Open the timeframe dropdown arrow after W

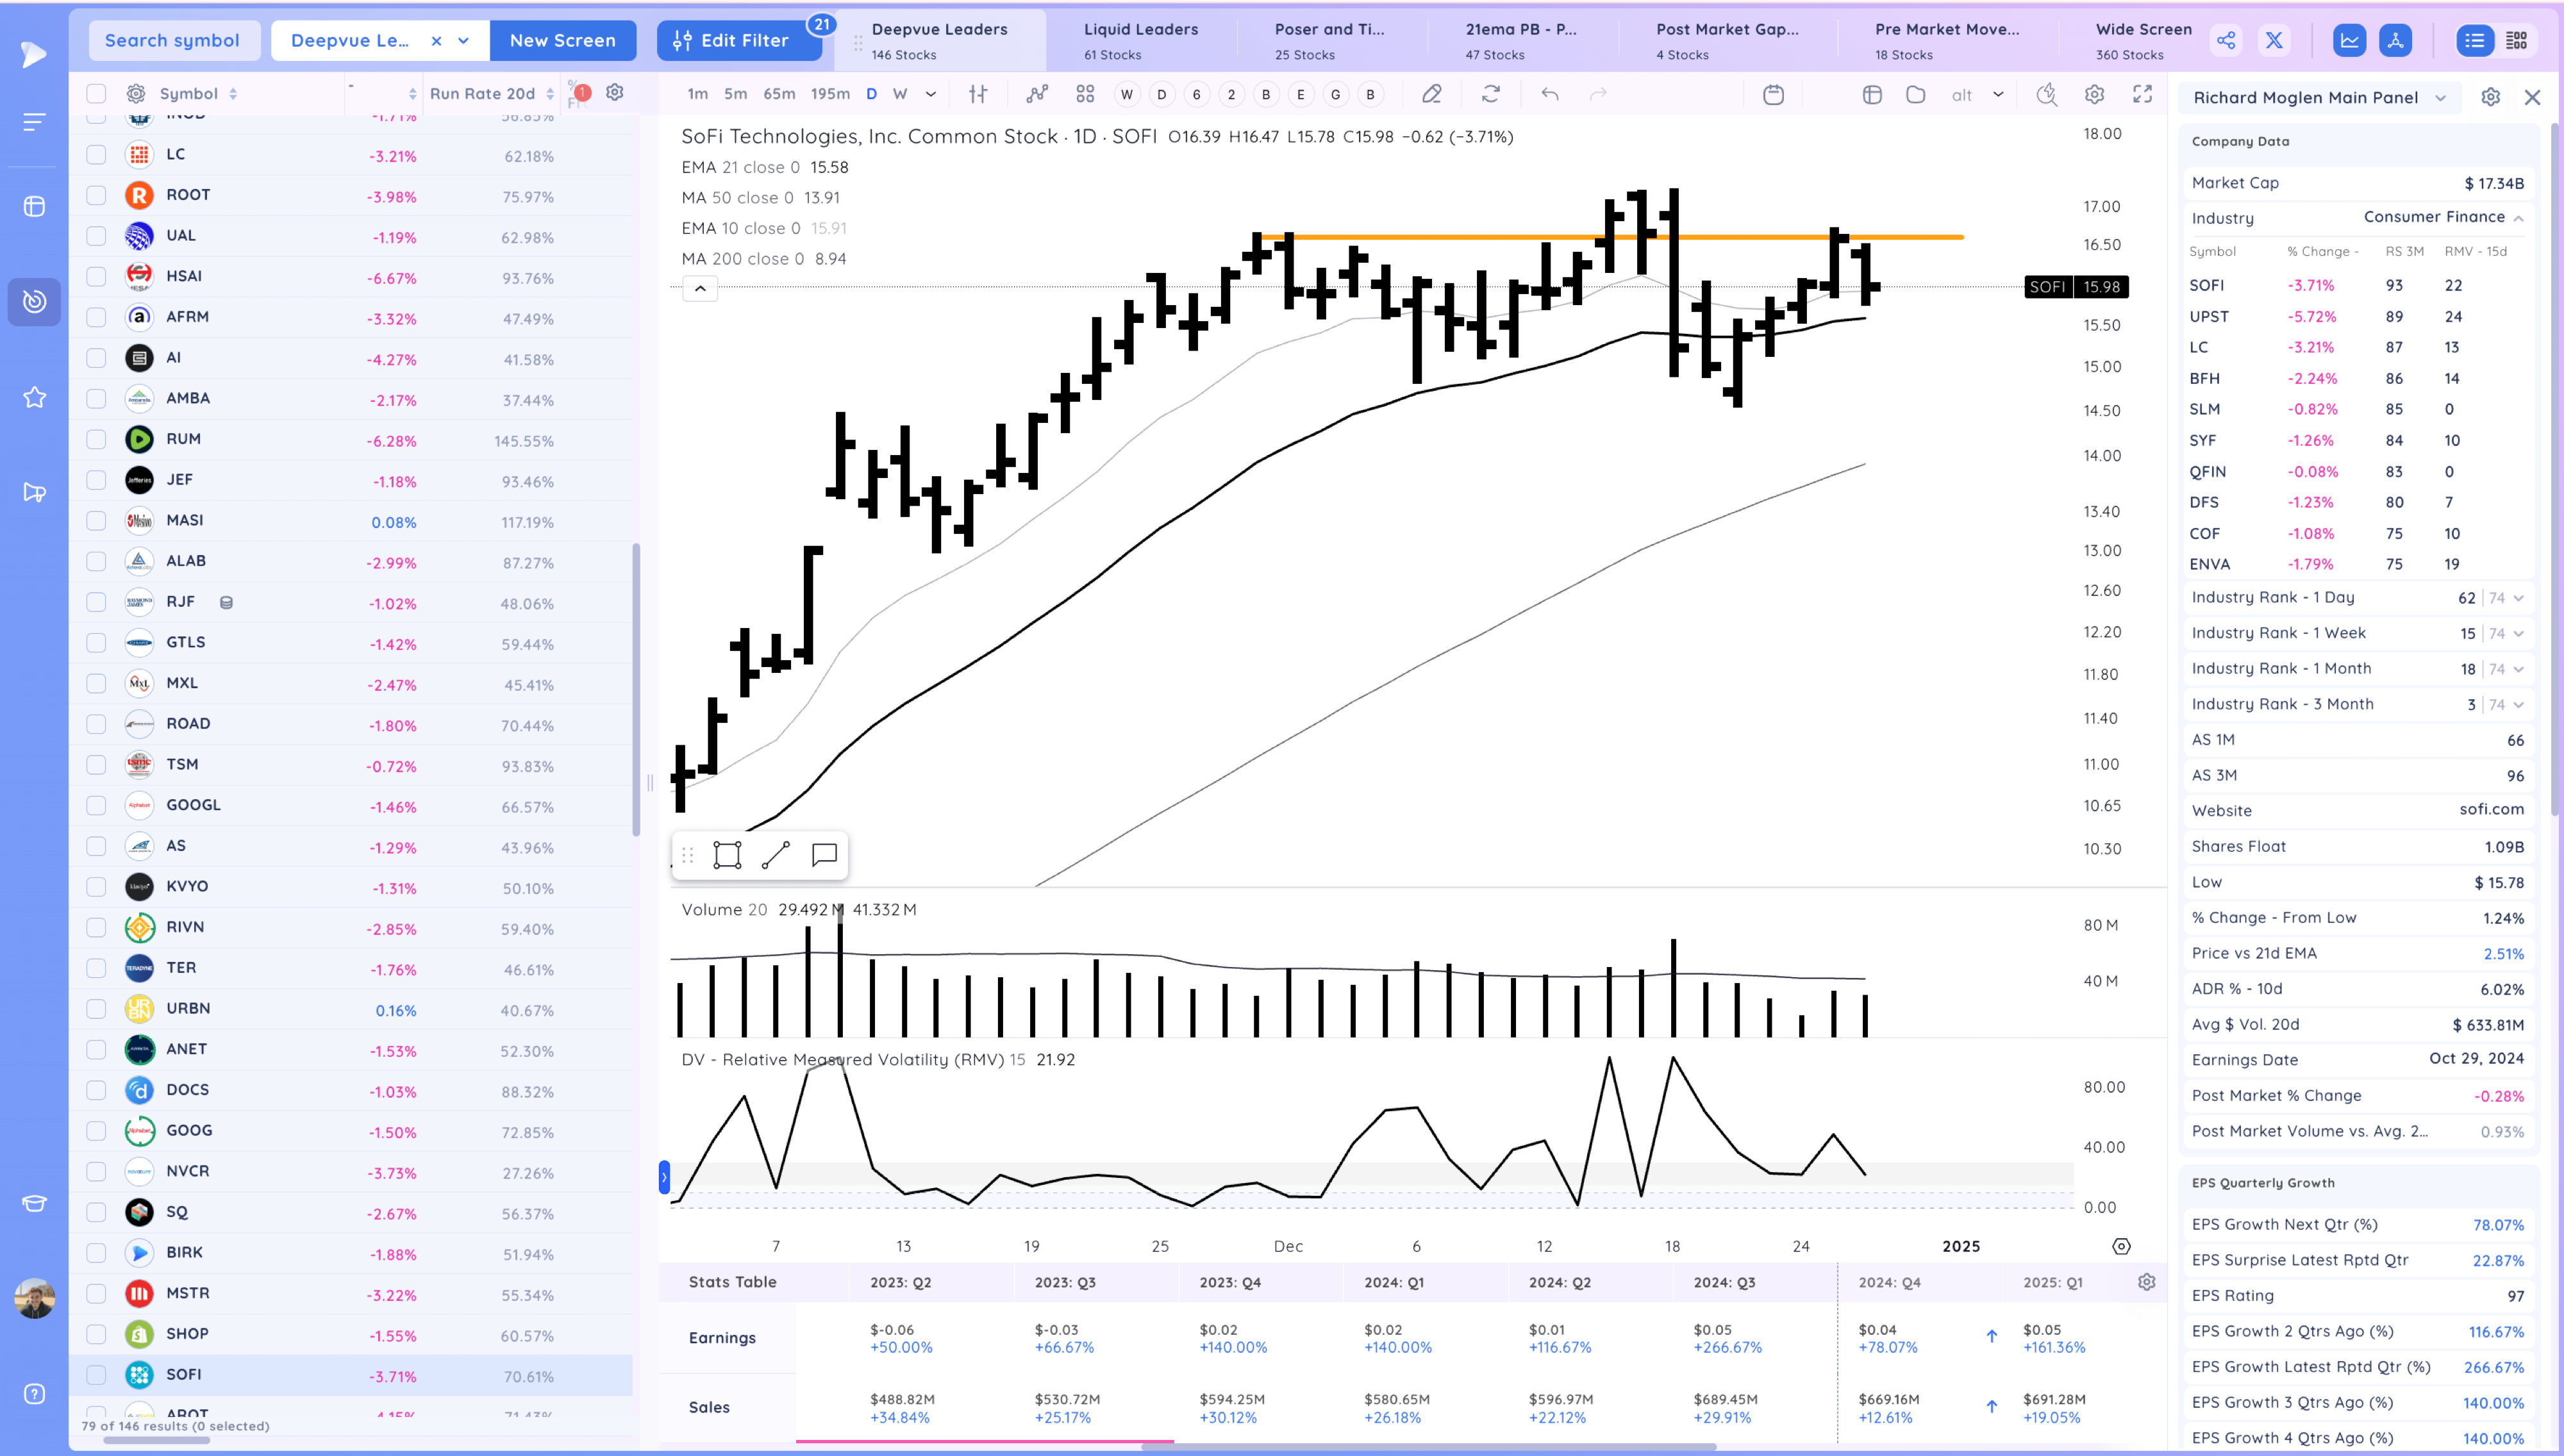[x=931, y=94]
